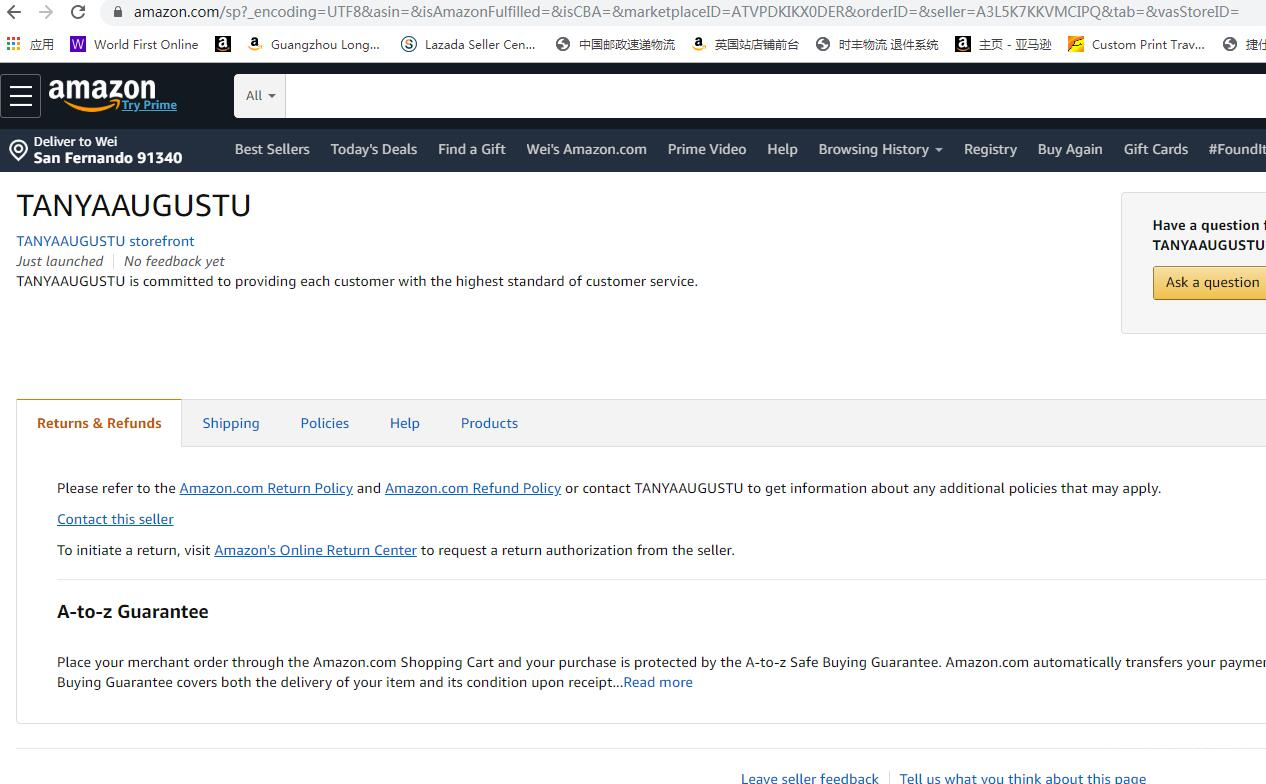1266x784 pixels.
Task: Click Tell us what you think link
Action: [1022, 778]
